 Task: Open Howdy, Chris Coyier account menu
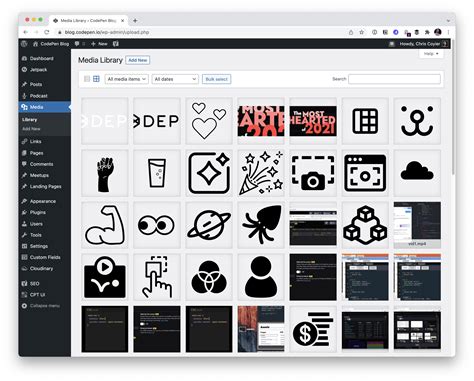[423, 44]
